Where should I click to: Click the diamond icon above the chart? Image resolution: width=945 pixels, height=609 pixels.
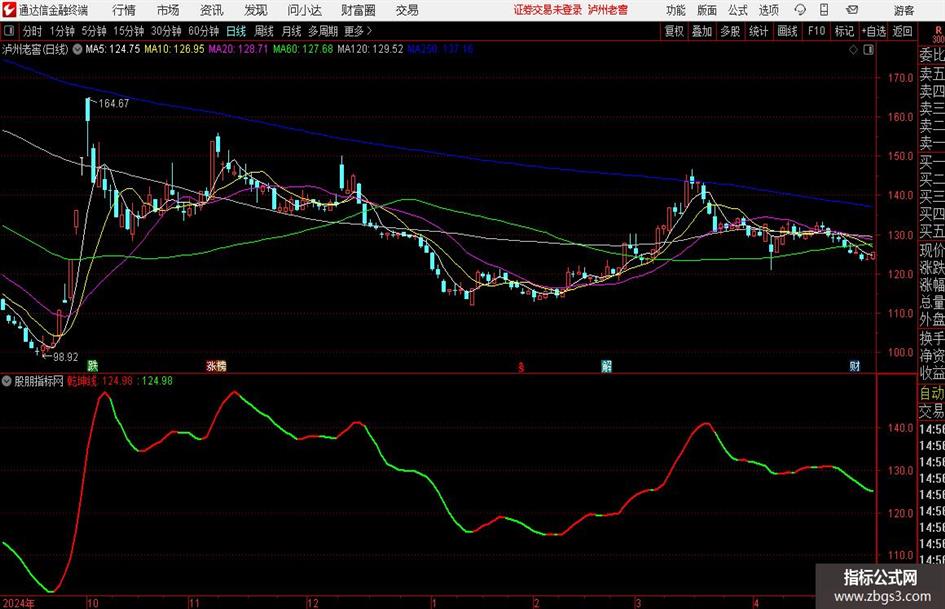coord(853,50)
